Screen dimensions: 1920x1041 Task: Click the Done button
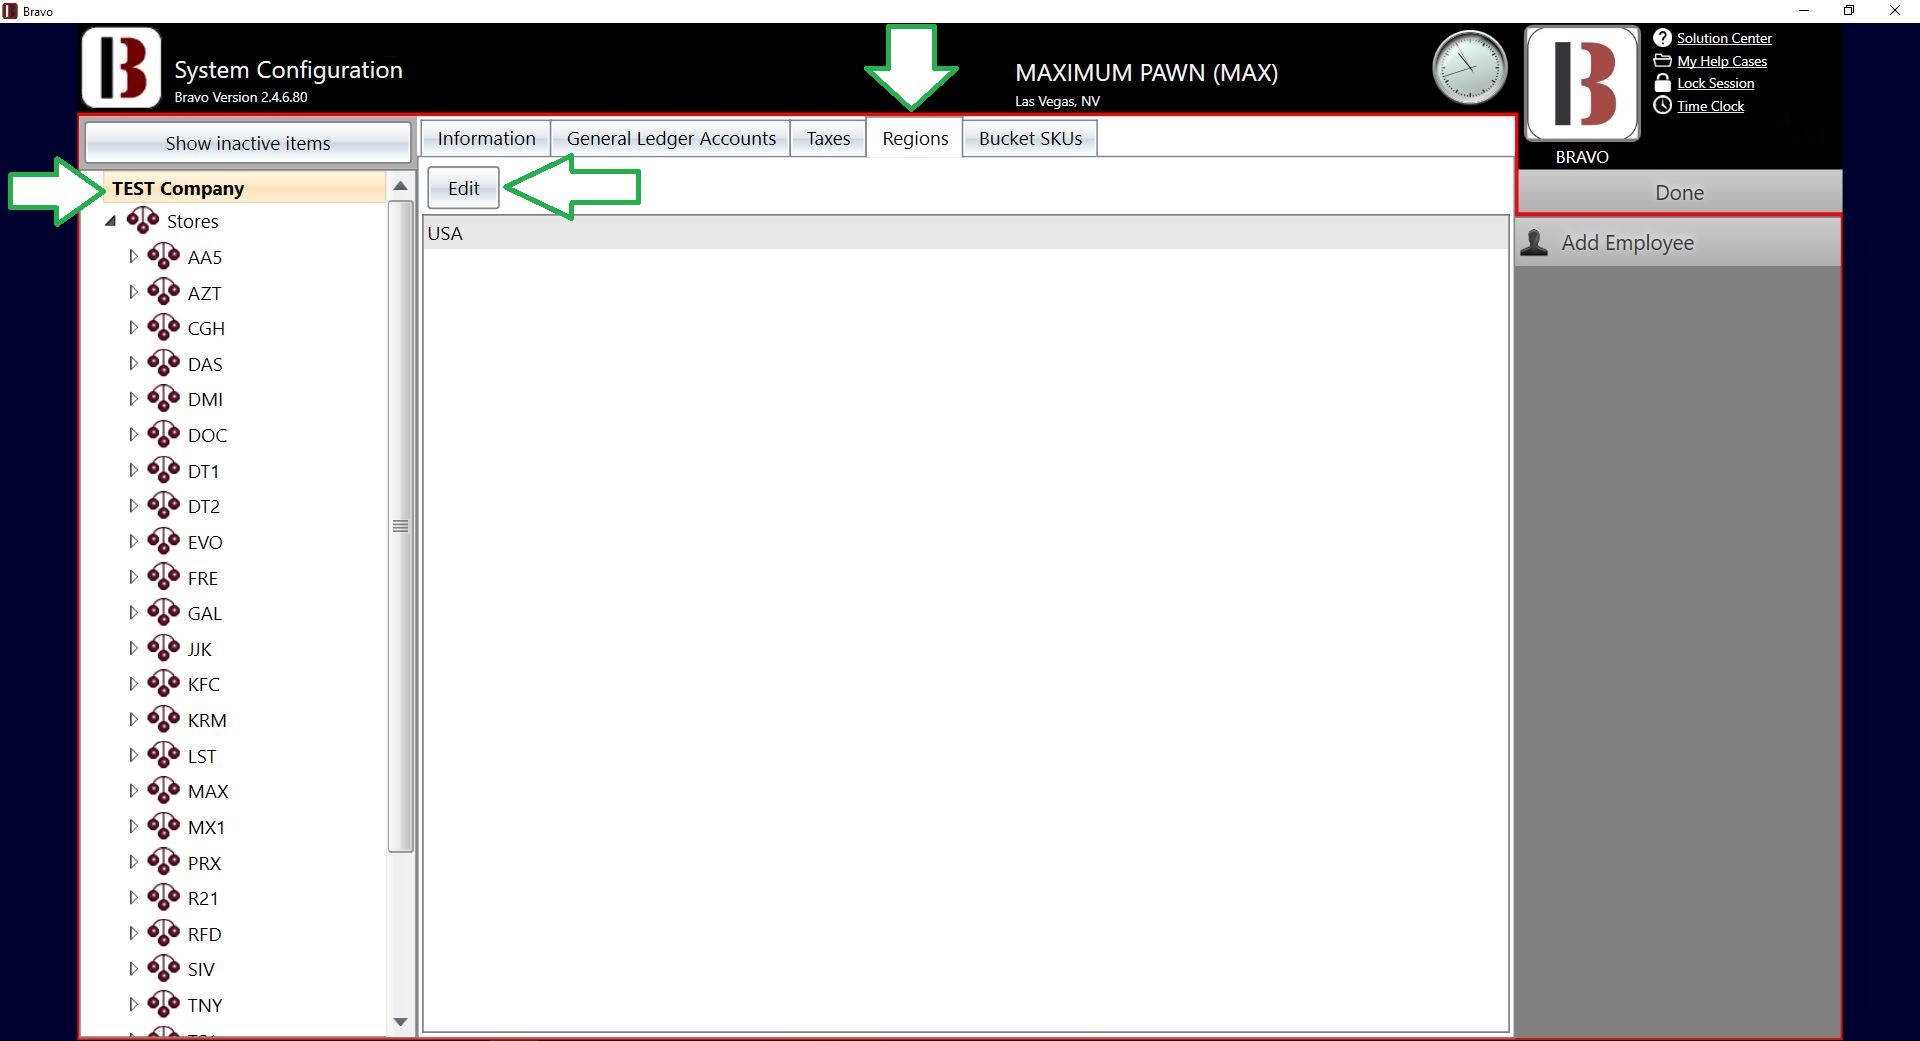[1679, 192]
